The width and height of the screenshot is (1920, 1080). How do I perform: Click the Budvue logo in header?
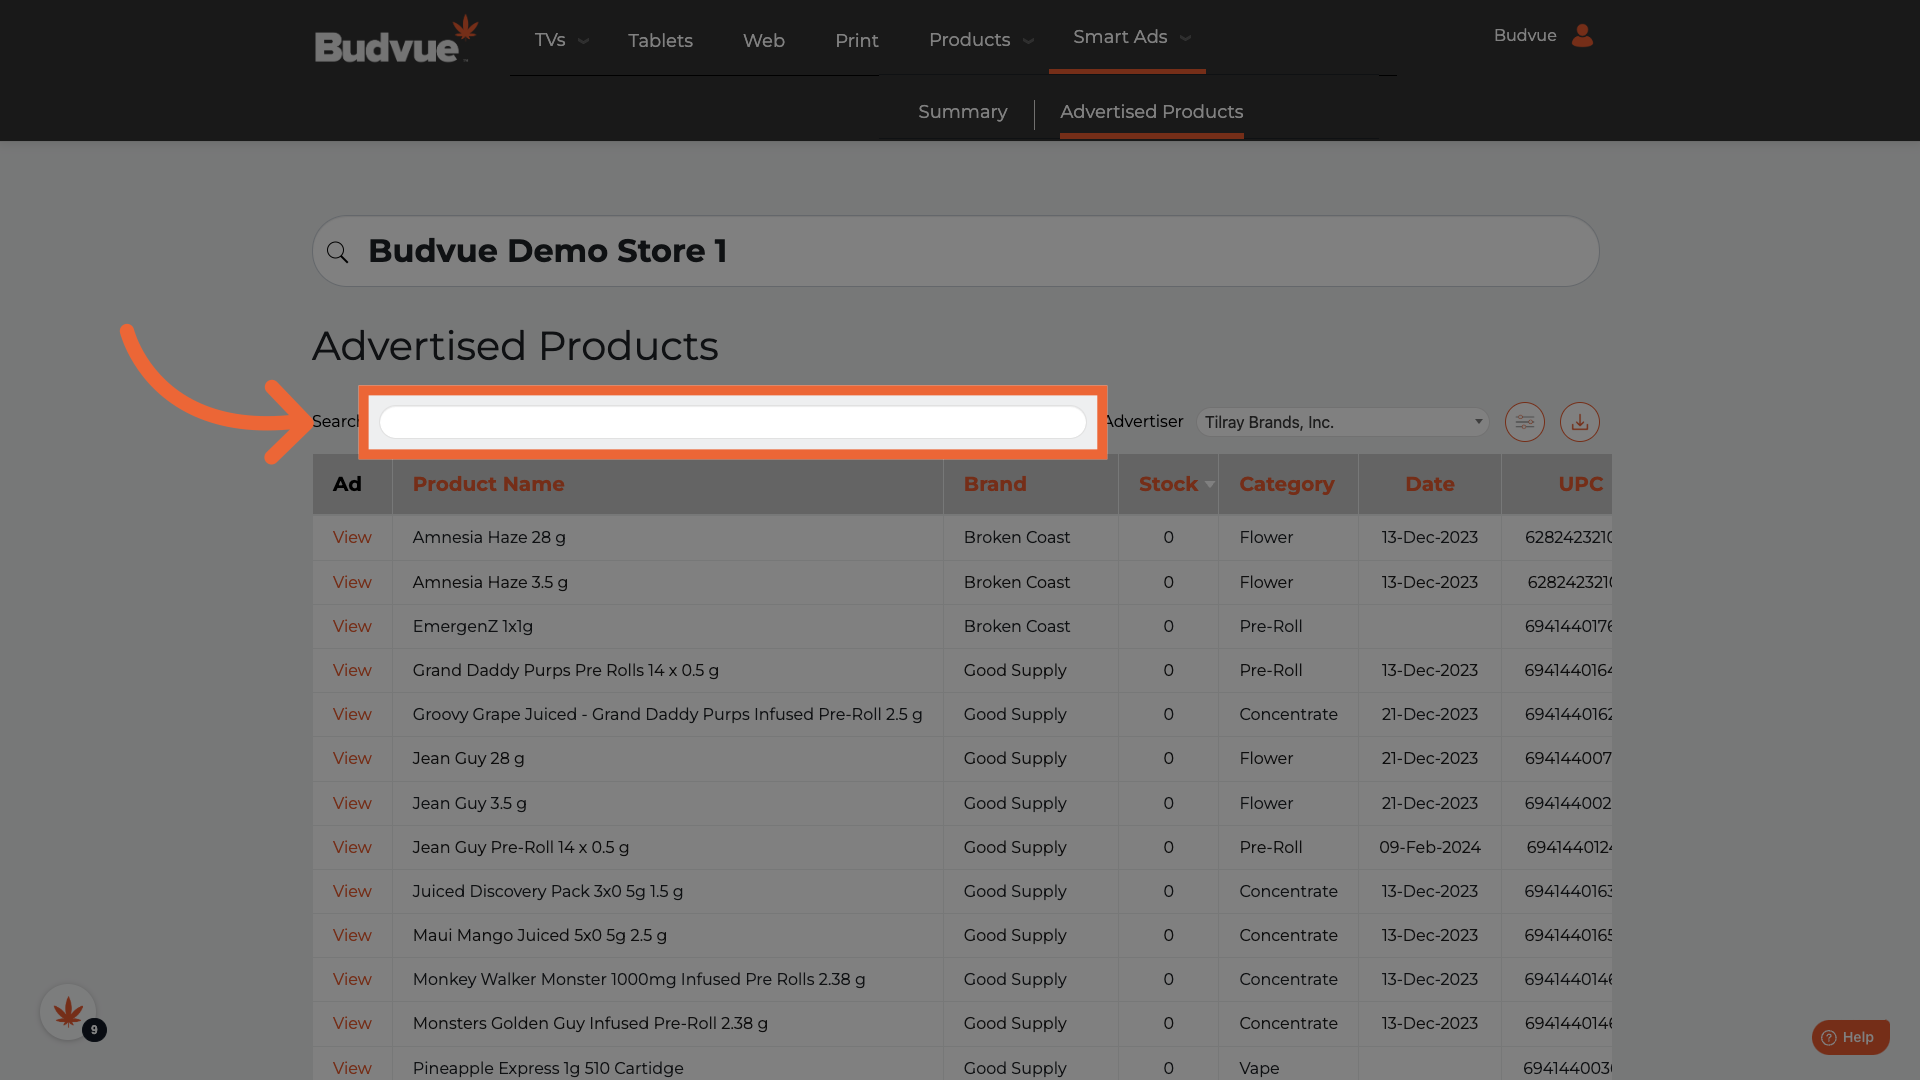point(396,41)
